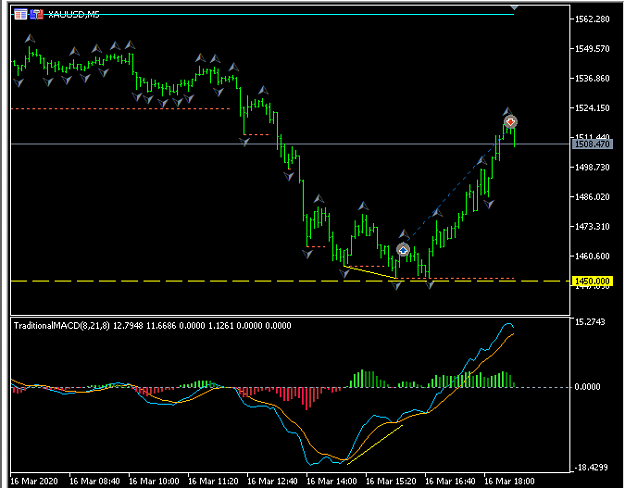Click the current price label 1508.470

[592, 144]
